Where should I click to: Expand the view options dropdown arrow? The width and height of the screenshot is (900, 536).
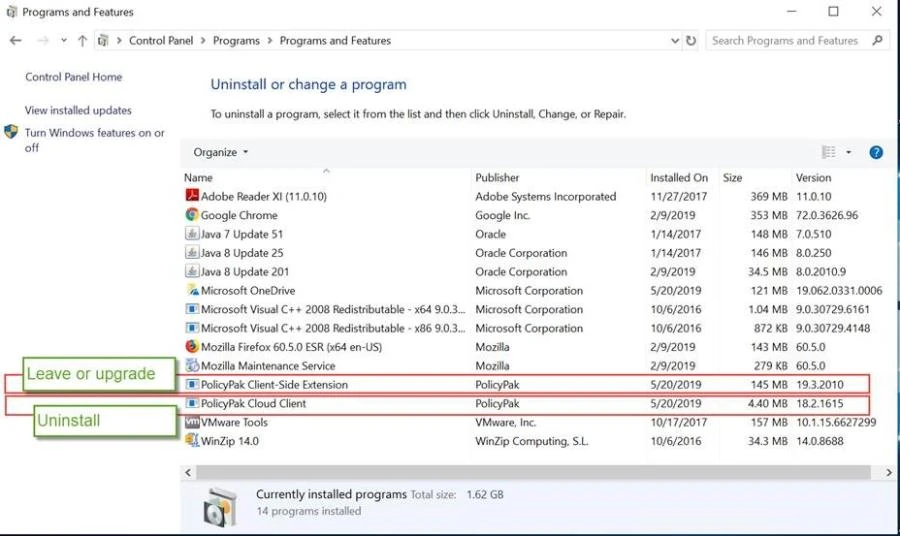(849, 153)
